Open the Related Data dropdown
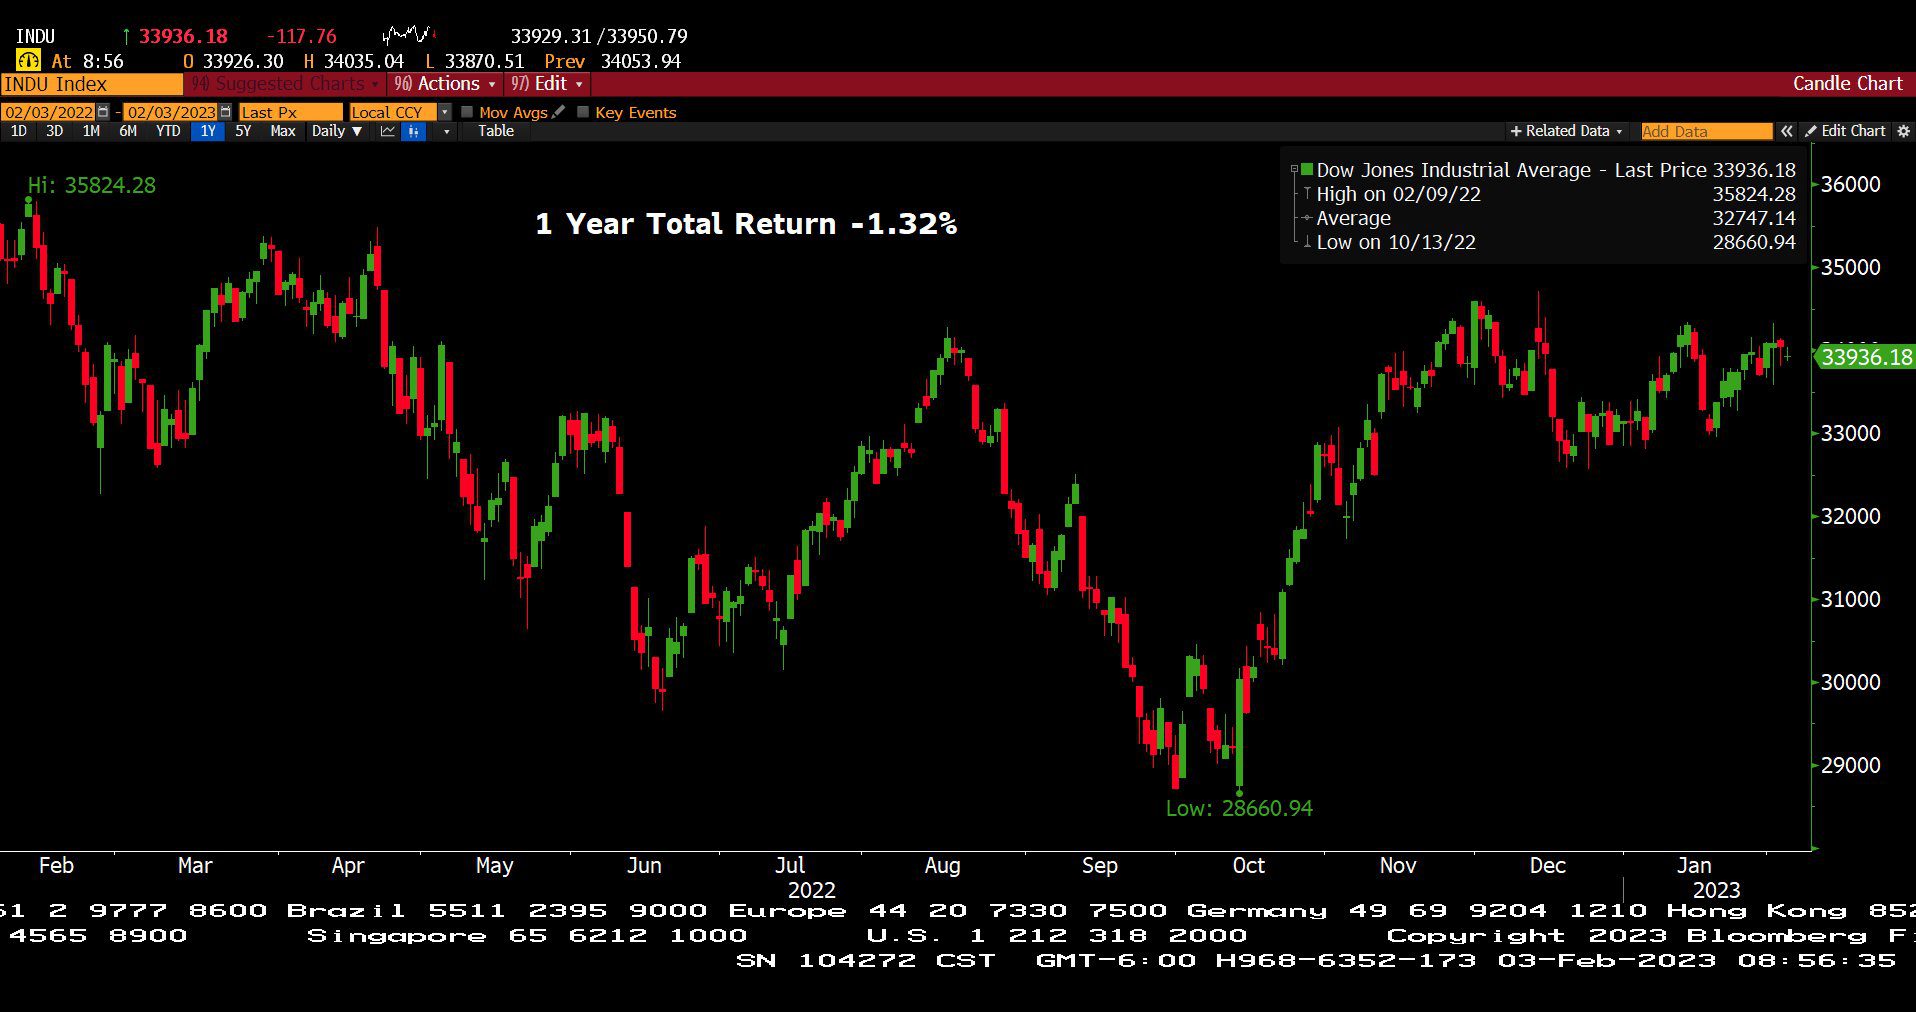Screen dimensions: 1916x1012 1566,131
